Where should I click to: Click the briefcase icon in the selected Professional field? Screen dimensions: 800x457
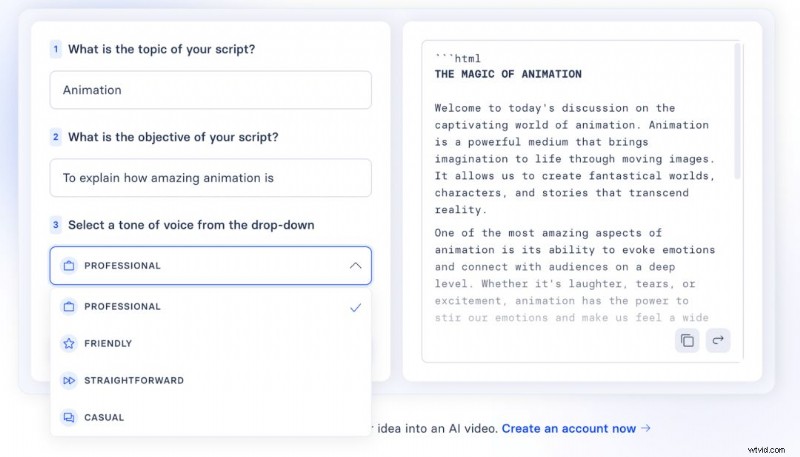click(69, 266)
